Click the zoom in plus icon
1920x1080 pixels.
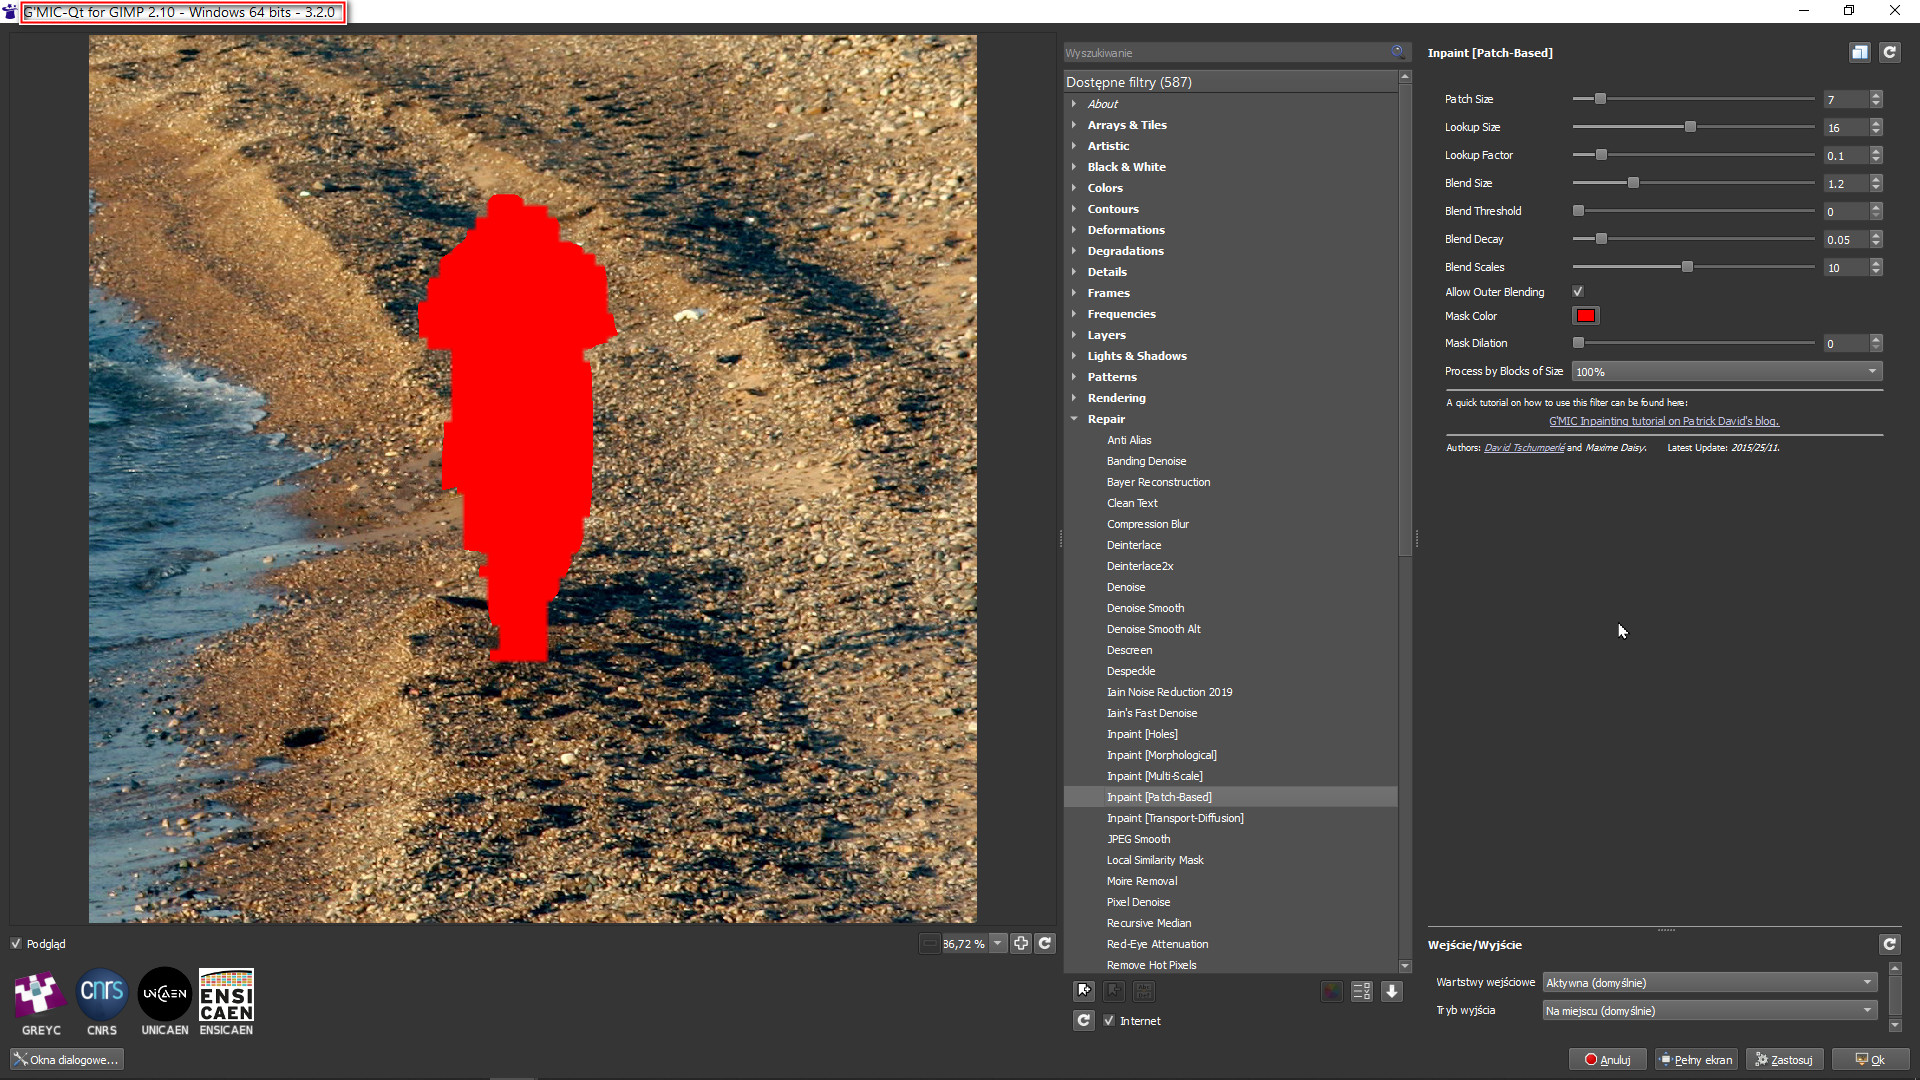tap(1020, 943)
